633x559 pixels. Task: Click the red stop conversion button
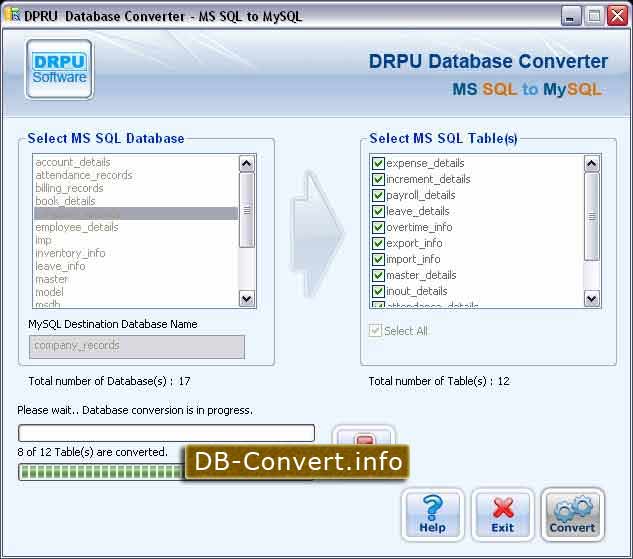click(x=364, y=437)
